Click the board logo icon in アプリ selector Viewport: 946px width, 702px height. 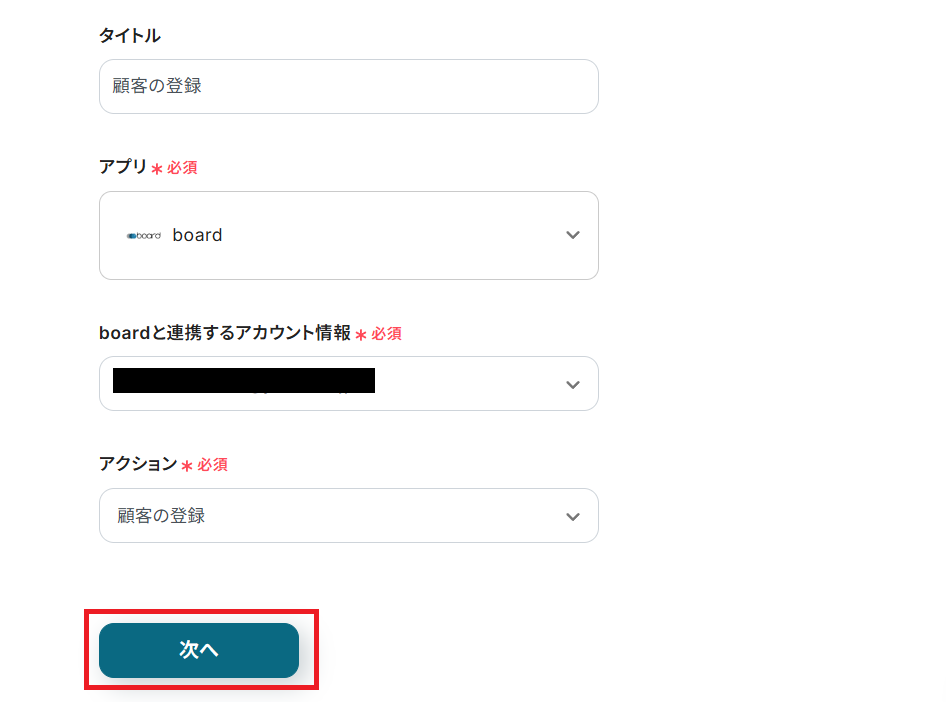tap(144, 236)
